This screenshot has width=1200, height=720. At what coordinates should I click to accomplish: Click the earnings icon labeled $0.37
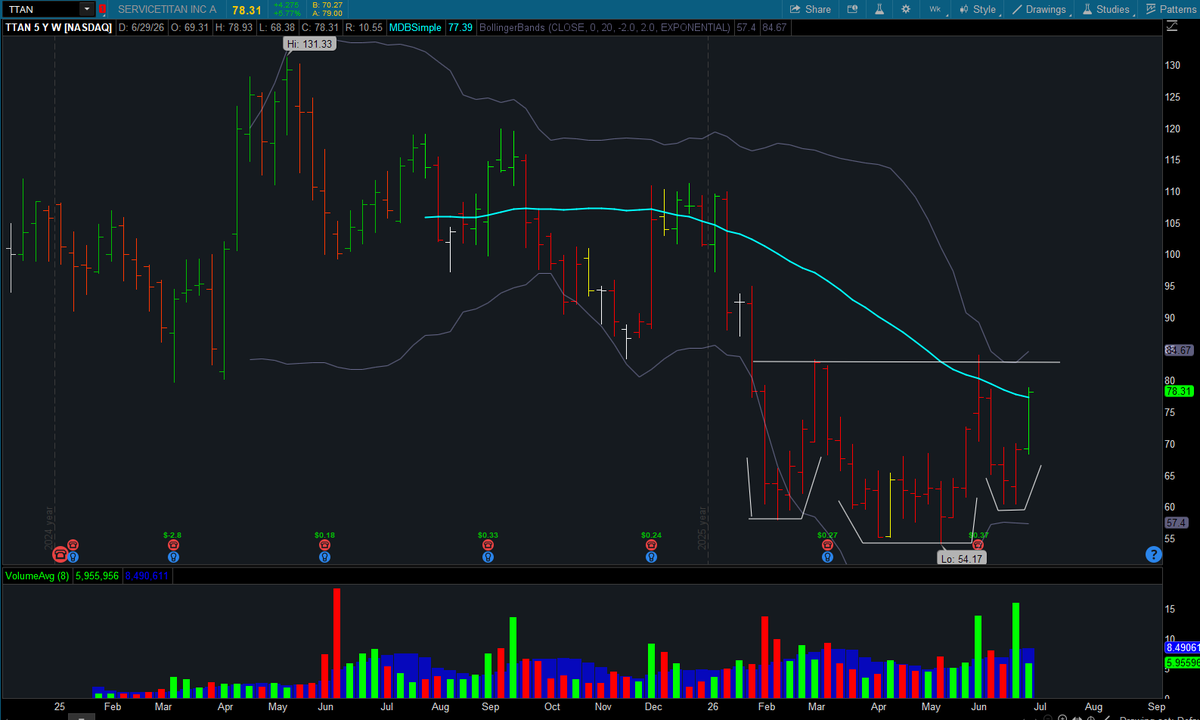[x=978, y=545]
